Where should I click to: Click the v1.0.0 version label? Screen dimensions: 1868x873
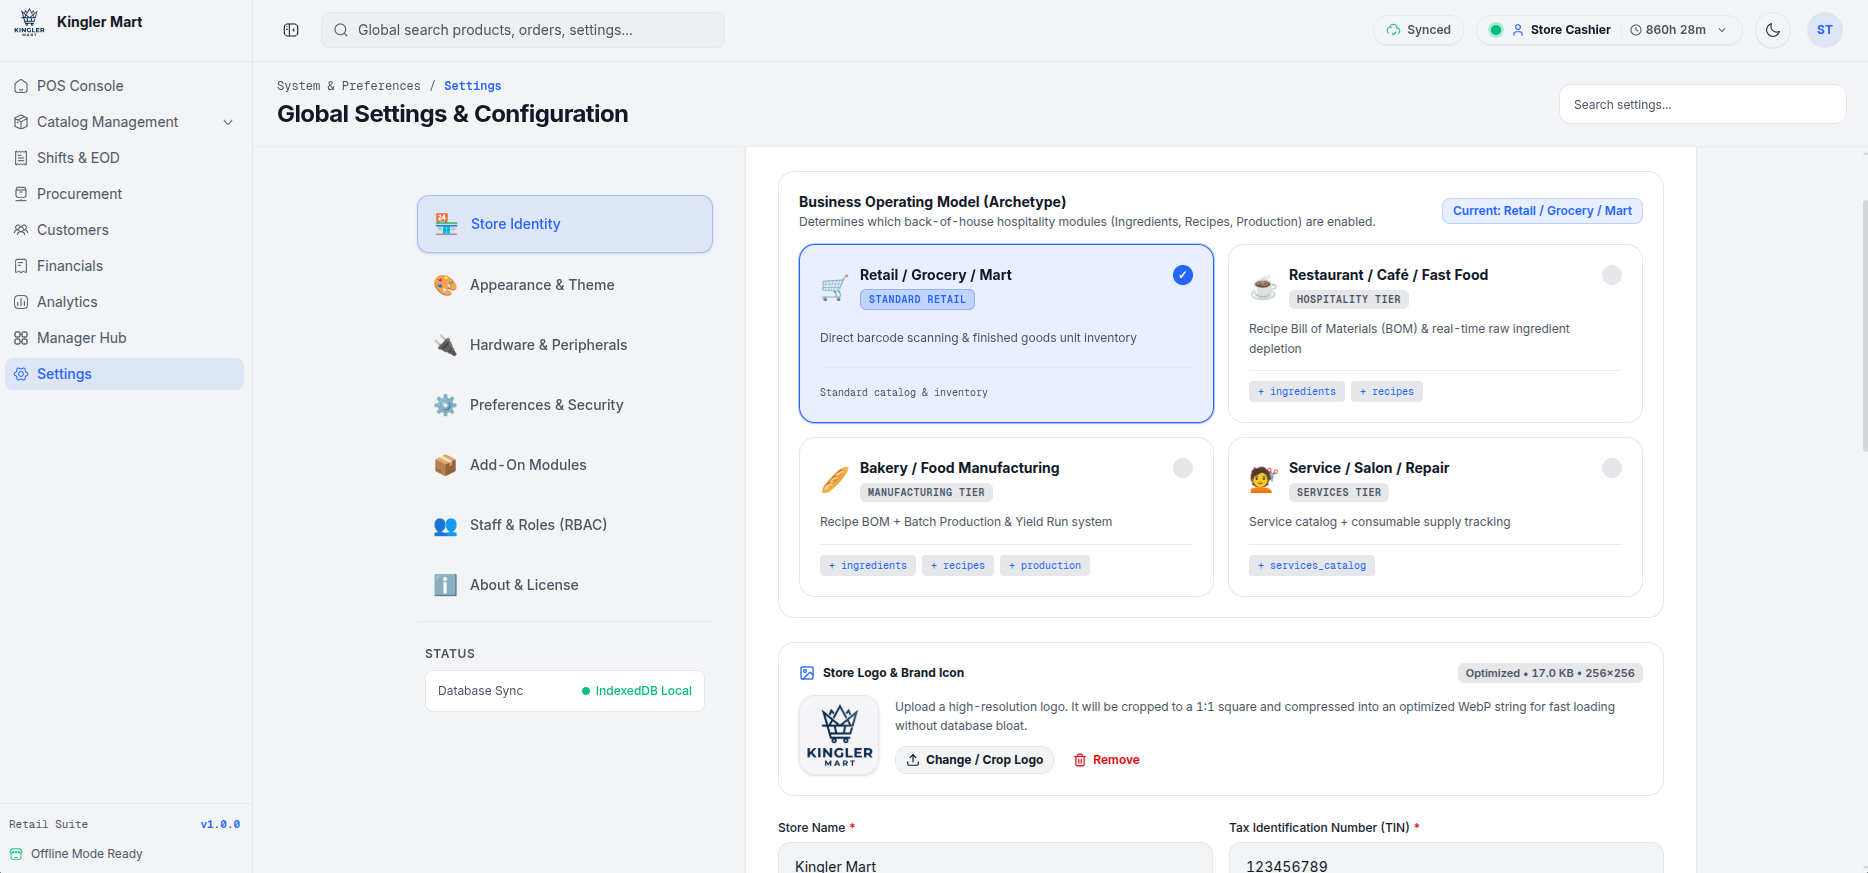(x=220, y=825)
